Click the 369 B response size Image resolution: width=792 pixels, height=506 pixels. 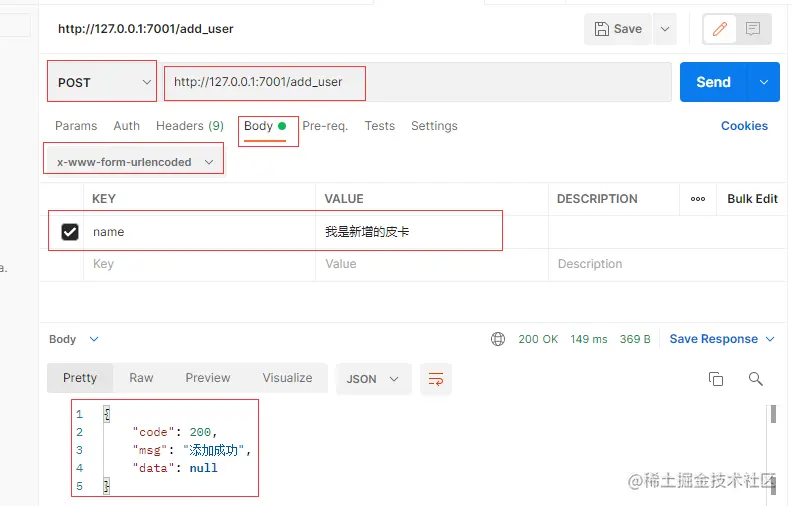[635, 339]
